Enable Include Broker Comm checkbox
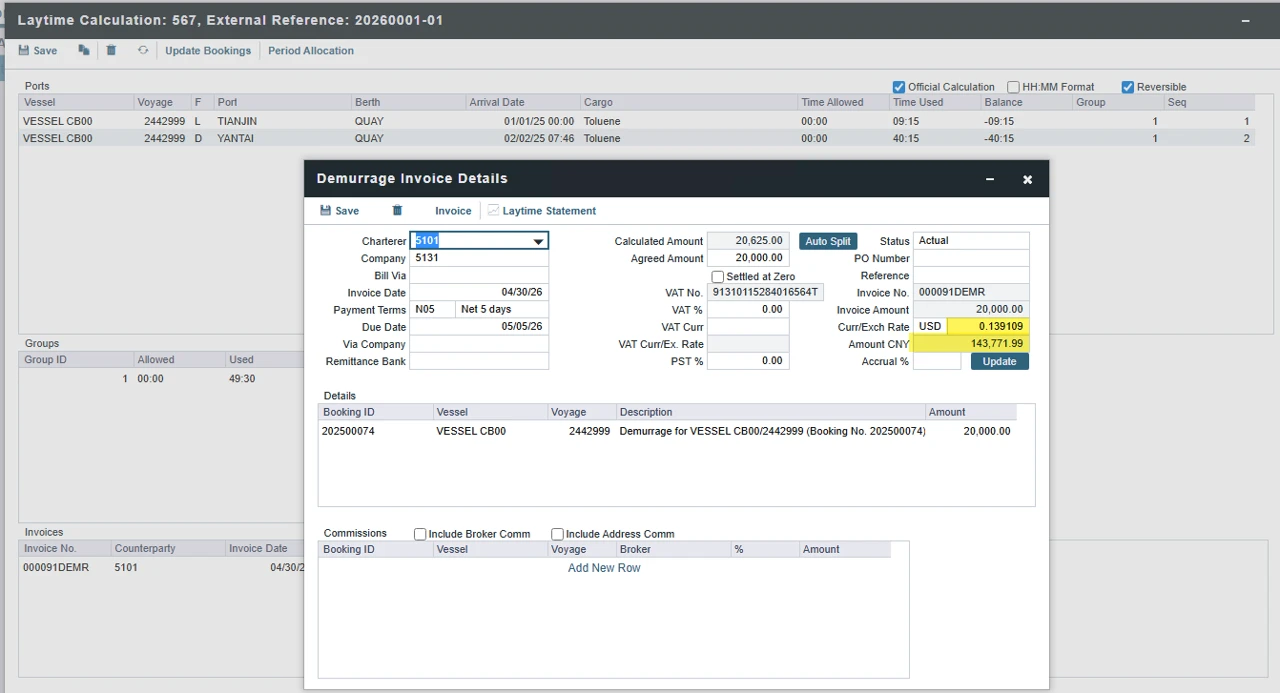Screen dimensions: 1280x693 [x=420, y=534]
